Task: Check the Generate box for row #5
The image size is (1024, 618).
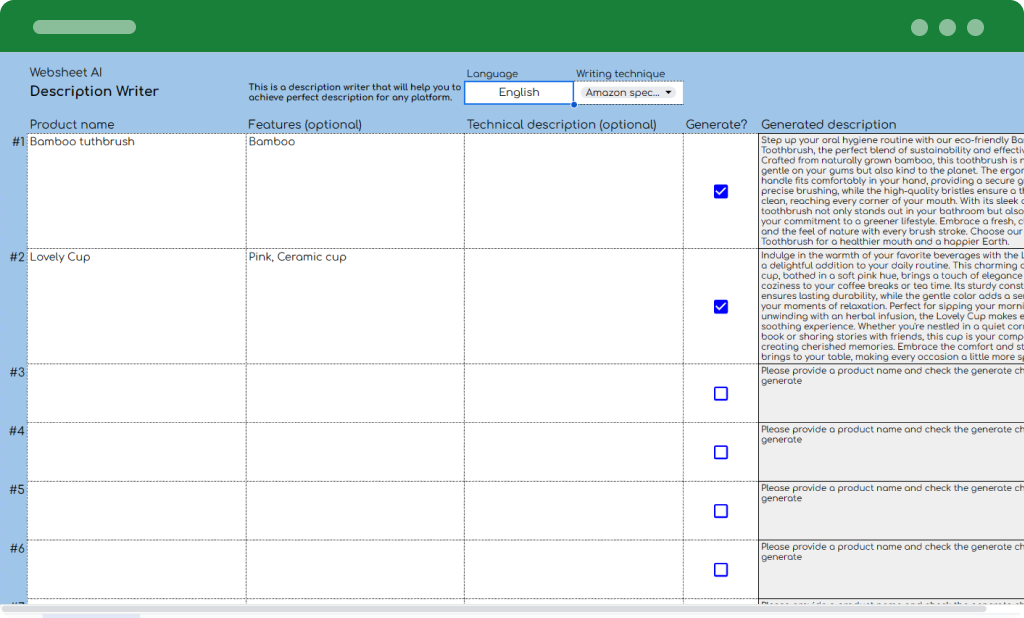Action: pyautogui.click(x=720, y=511)
